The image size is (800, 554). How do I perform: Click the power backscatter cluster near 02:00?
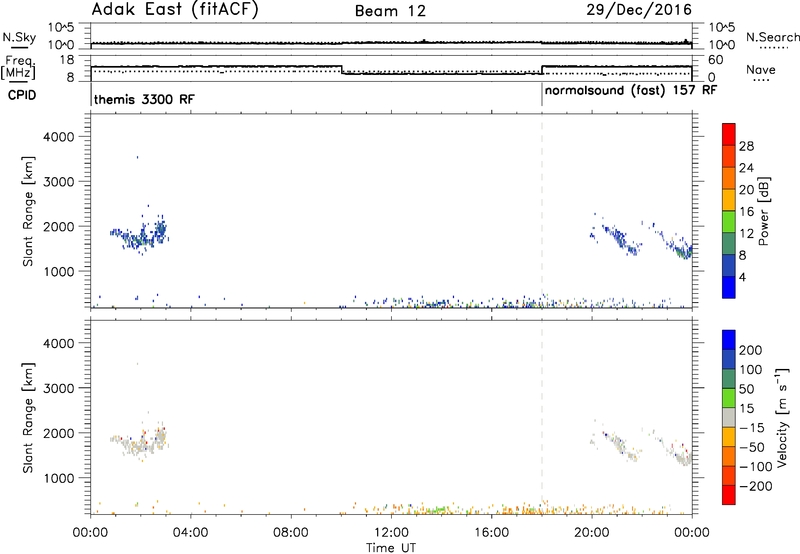coord(140,236)
